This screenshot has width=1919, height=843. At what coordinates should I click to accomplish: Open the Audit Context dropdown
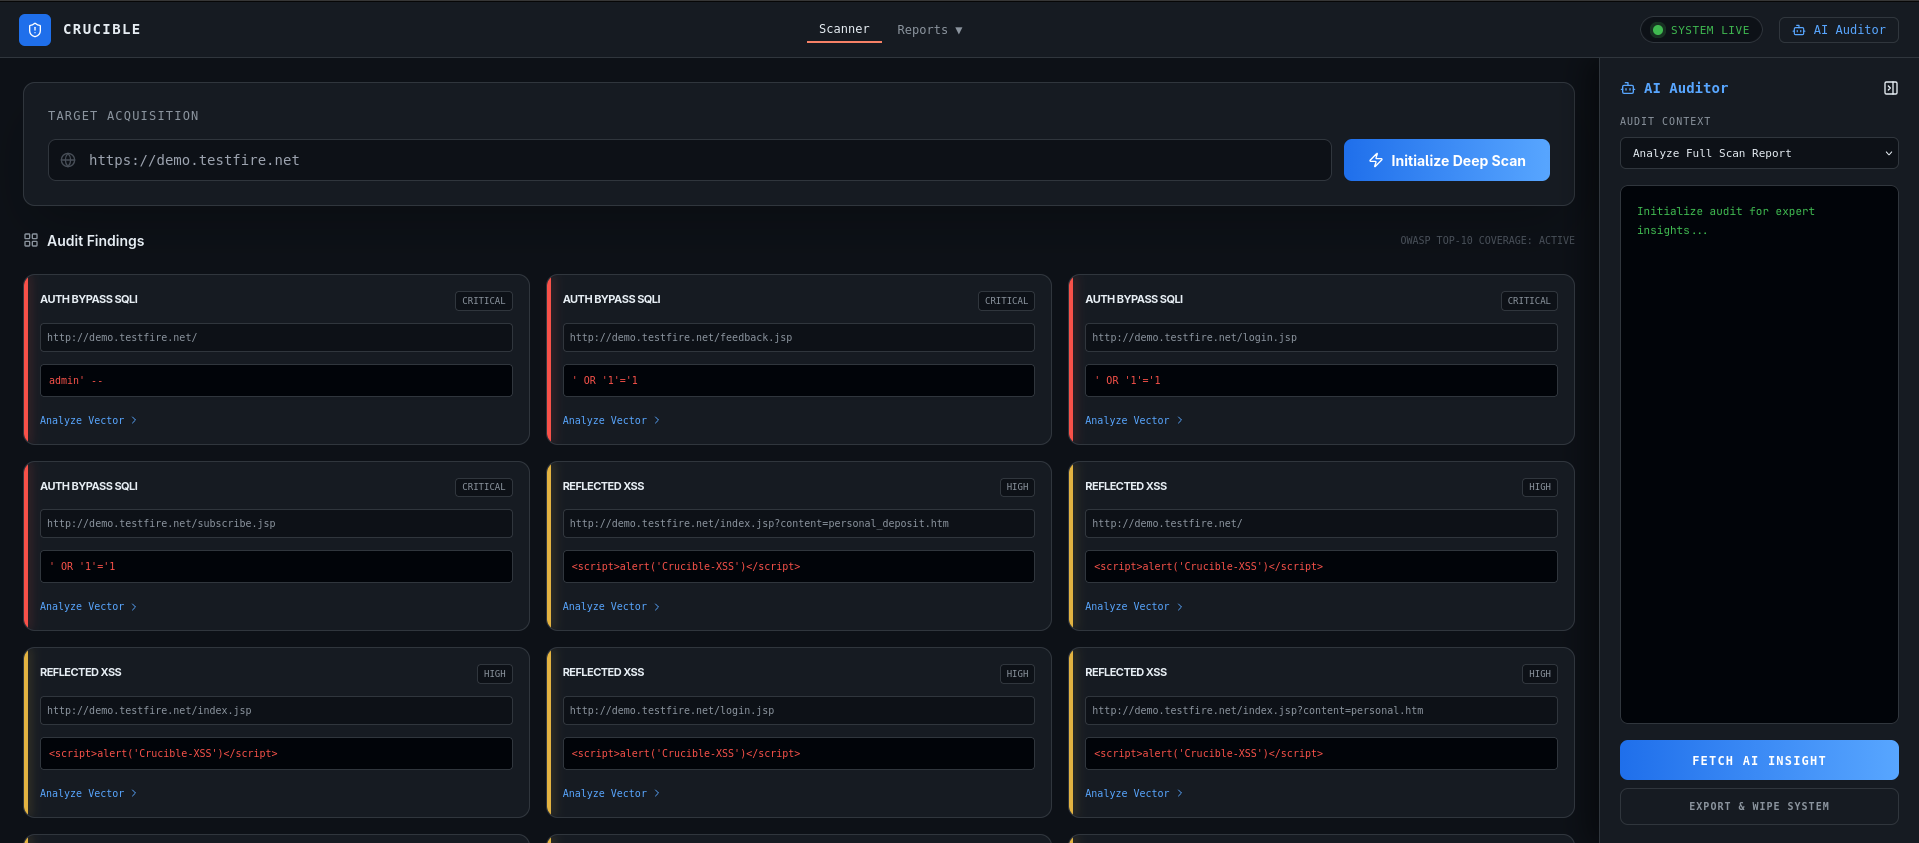(1759, 153)
